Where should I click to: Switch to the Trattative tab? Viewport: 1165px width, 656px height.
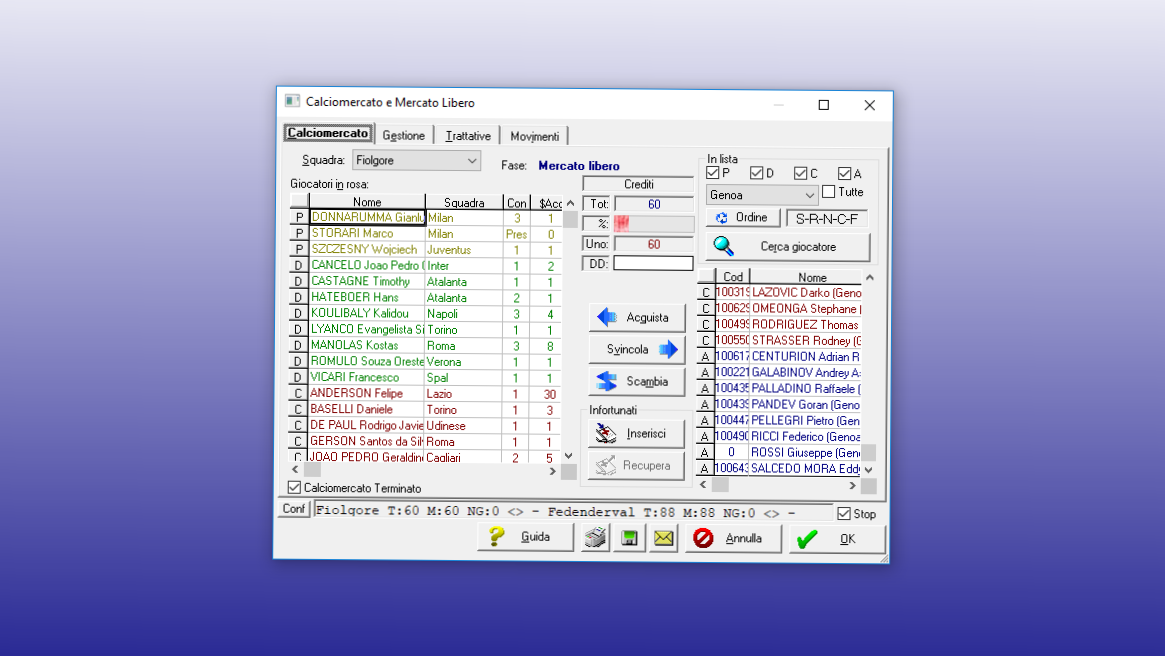tap(467, 135)
